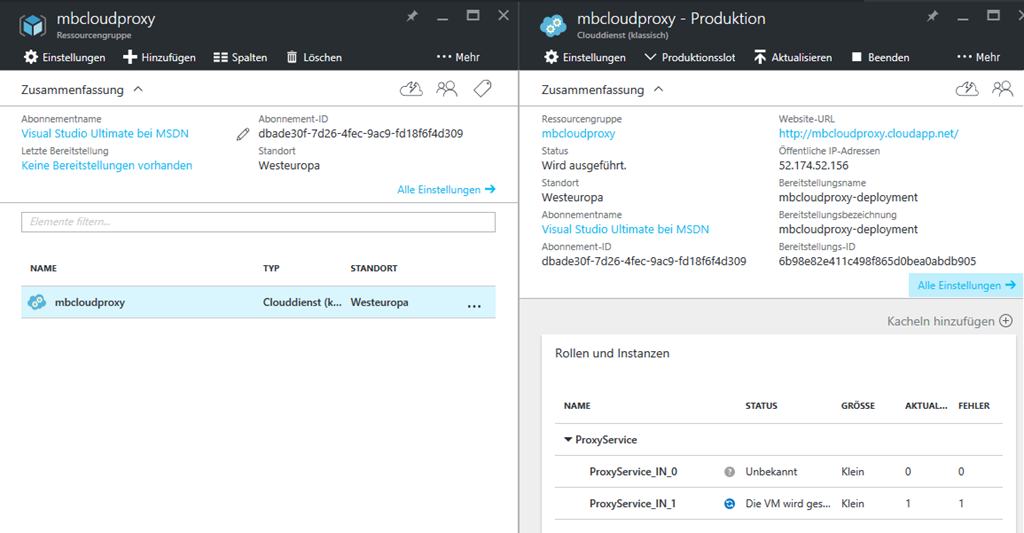This screenshot has width=1024, height=533.
Task: Click Löschen to delete resource group
Action: coord(314,57)
